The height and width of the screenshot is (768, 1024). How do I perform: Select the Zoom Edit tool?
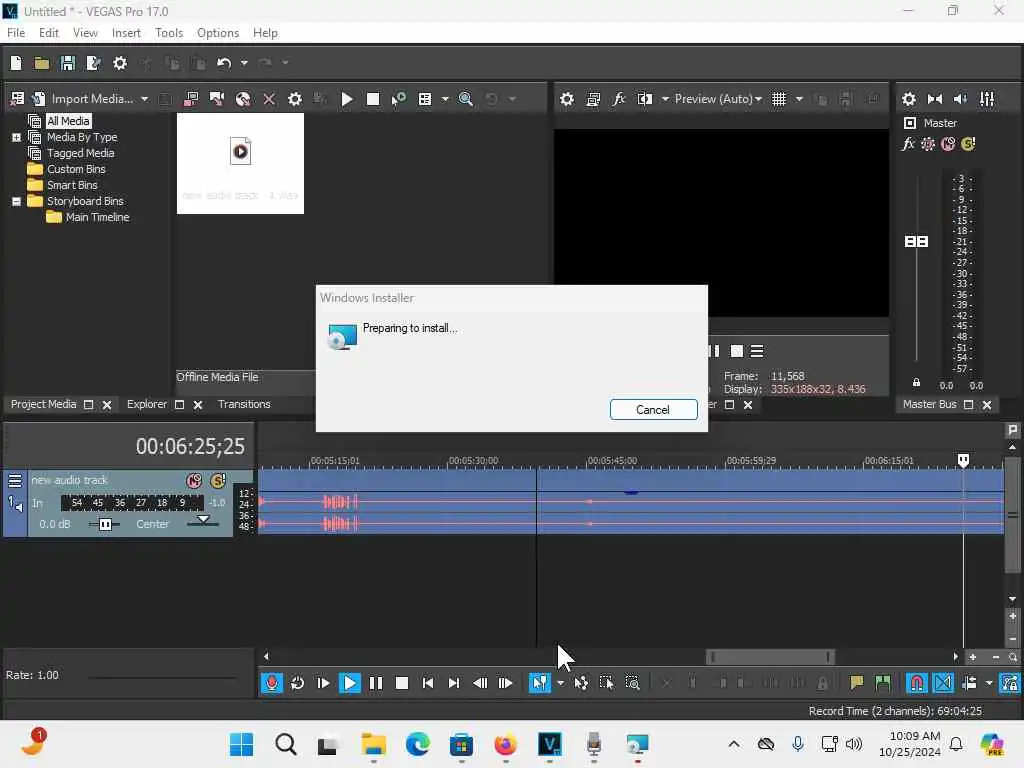click(632, 683)
